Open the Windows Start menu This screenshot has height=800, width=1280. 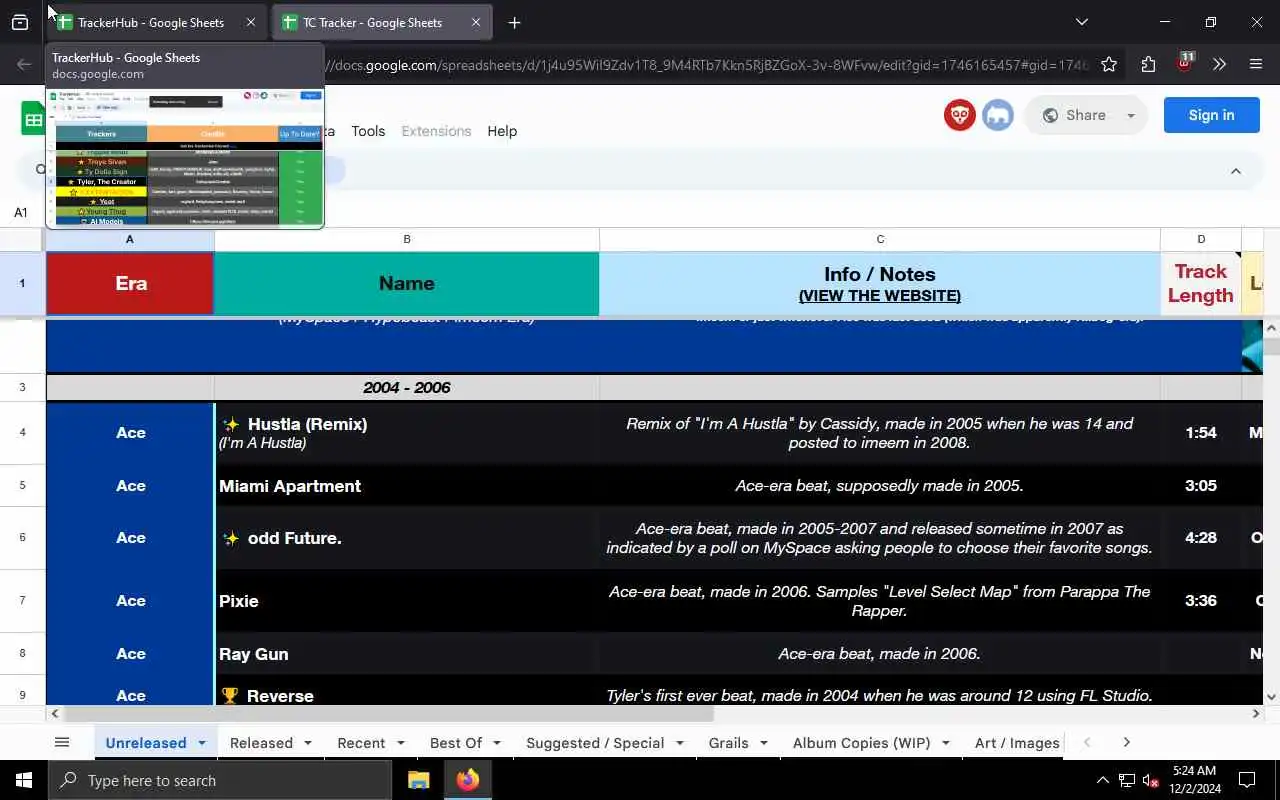[24, 780]
